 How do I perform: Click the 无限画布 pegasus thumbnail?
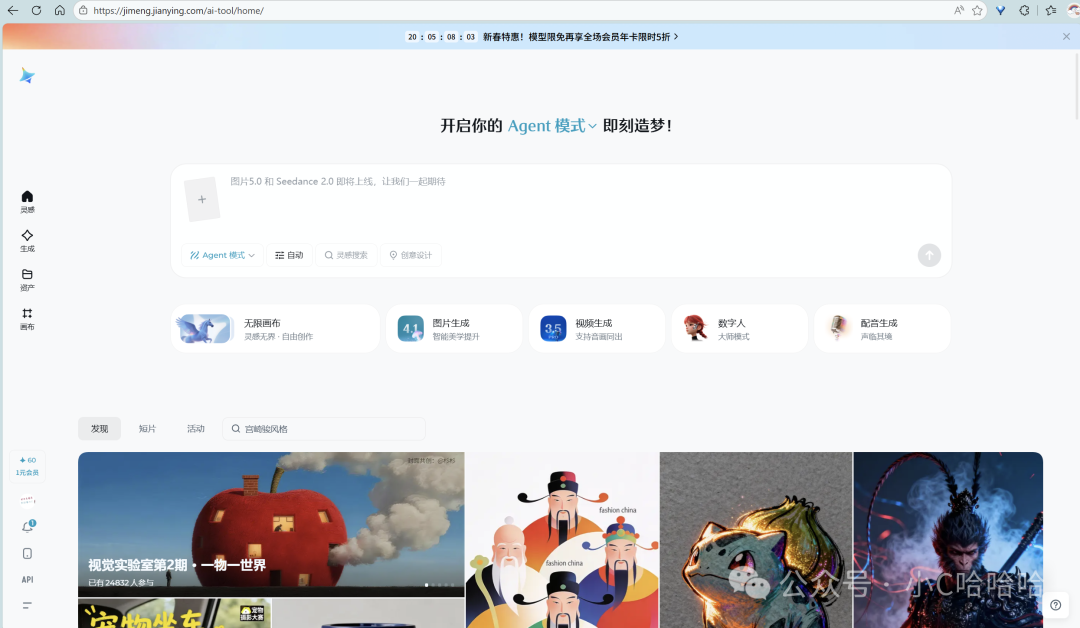tap(205, 328)
